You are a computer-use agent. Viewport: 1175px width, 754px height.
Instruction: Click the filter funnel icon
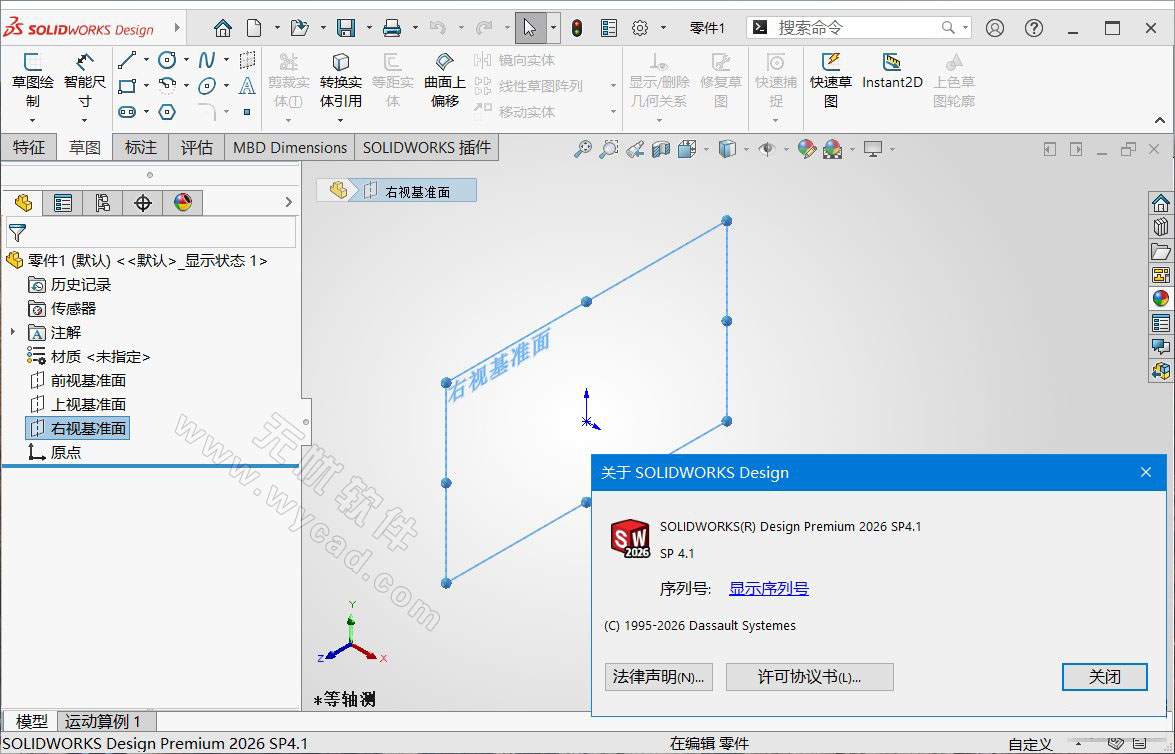click(x=17, y=233)
